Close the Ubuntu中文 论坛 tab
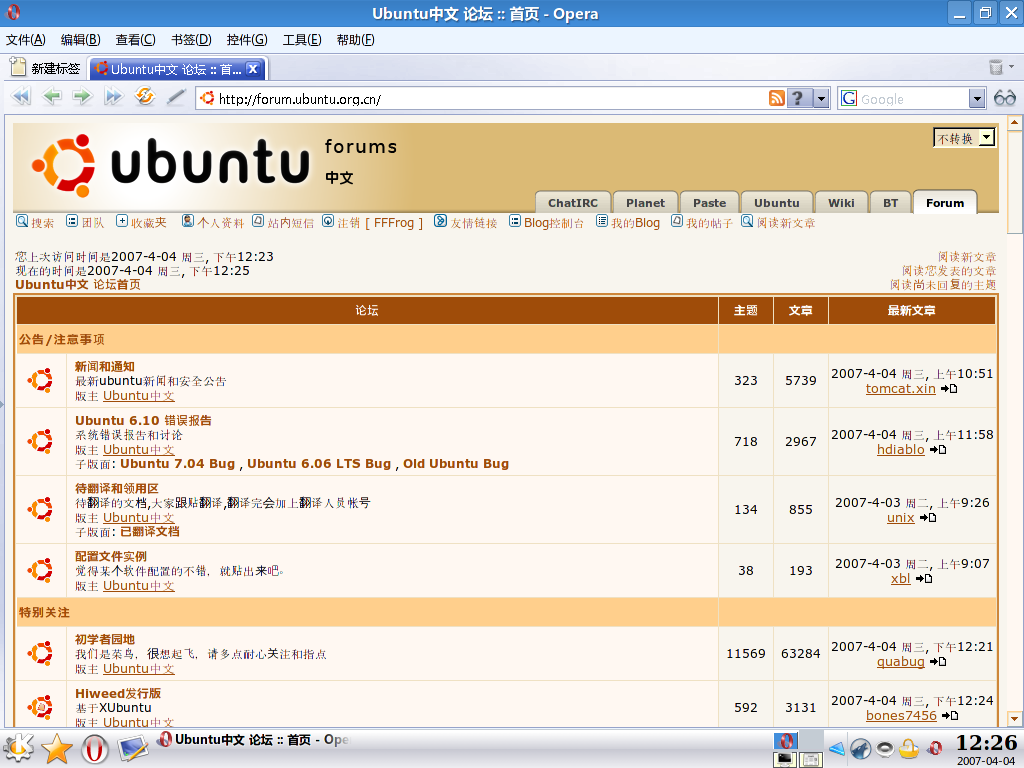The image size is (1024, 768). pyautogui.click(x=253, y=69)
